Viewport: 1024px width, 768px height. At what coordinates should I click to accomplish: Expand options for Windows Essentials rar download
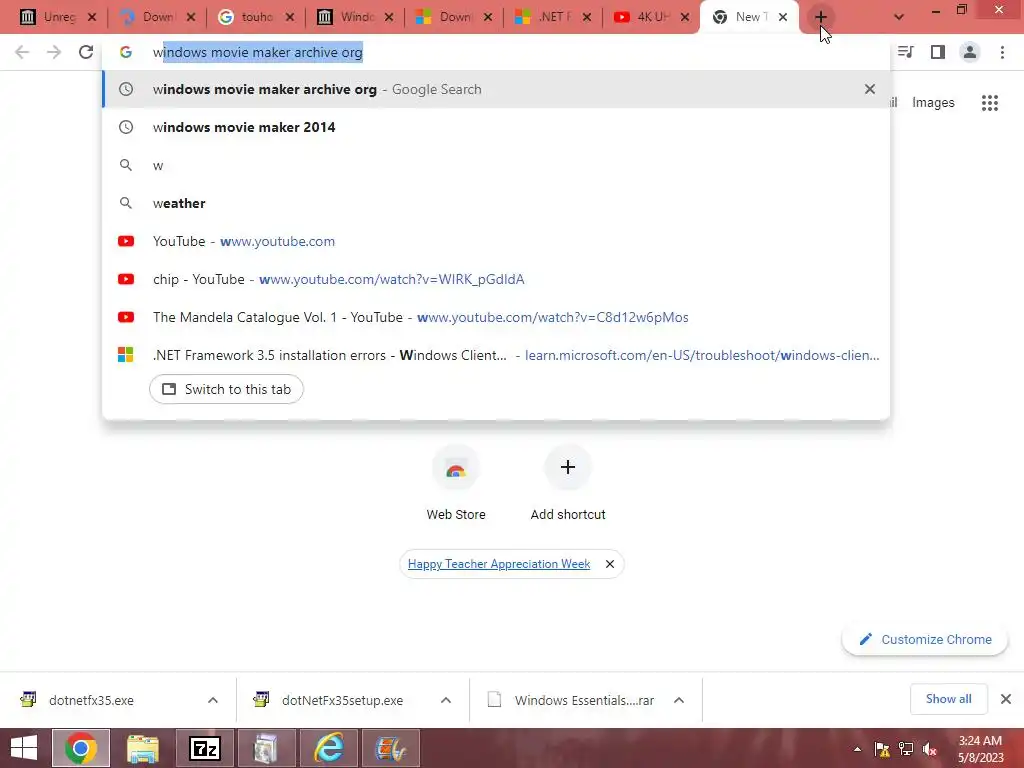(x=679, y=700)
